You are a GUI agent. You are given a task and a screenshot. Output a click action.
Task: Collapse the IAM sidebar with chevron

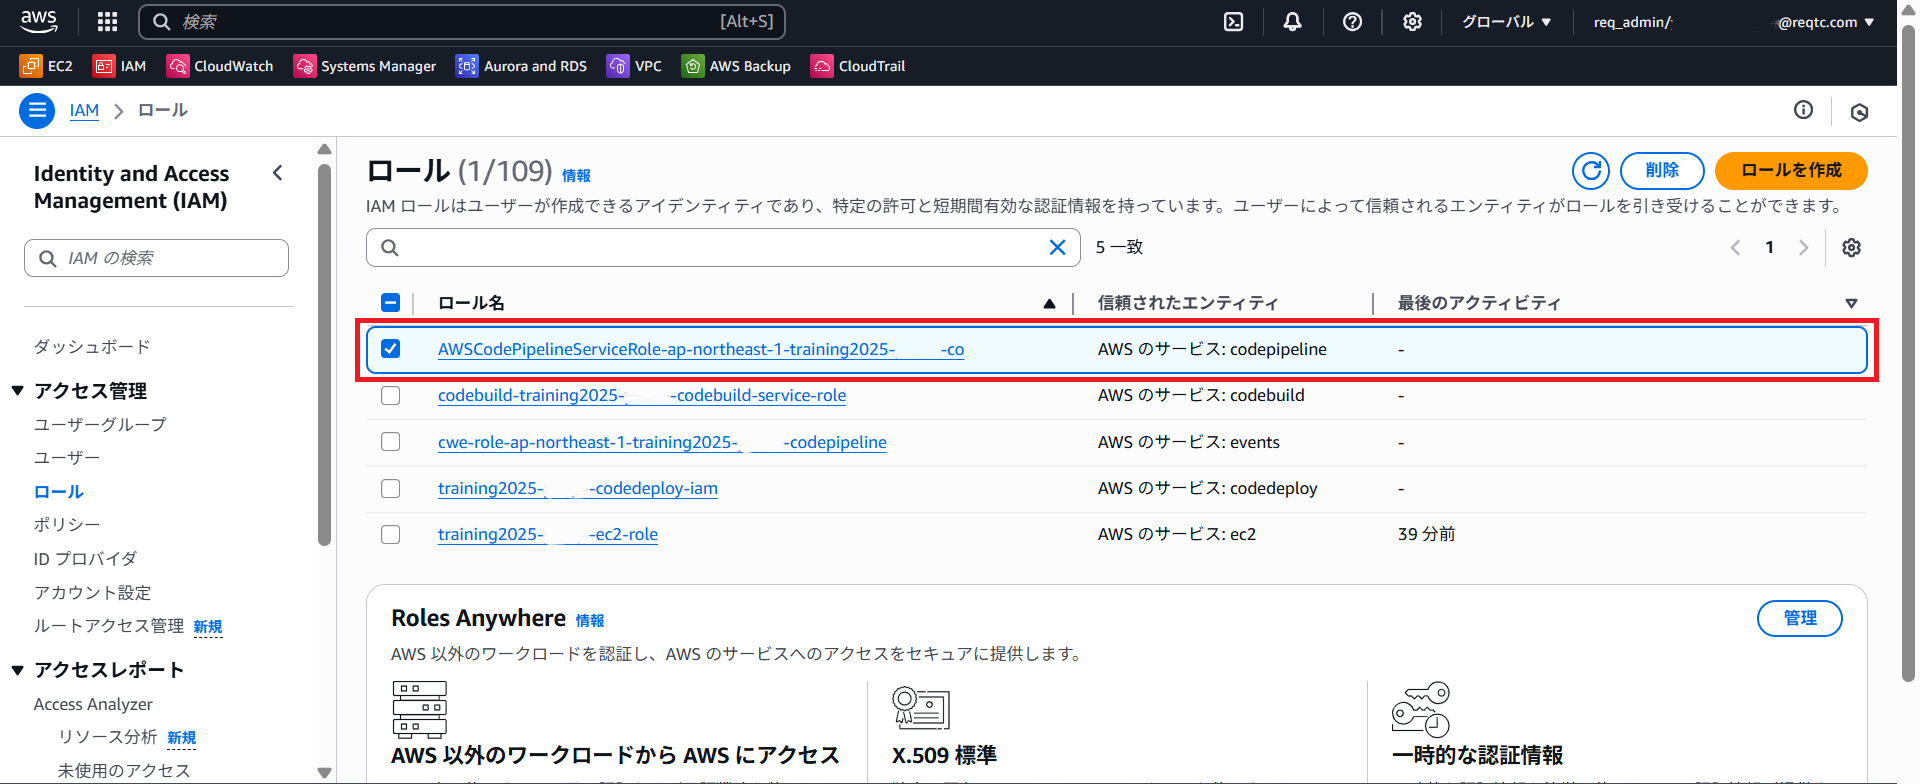278,173
